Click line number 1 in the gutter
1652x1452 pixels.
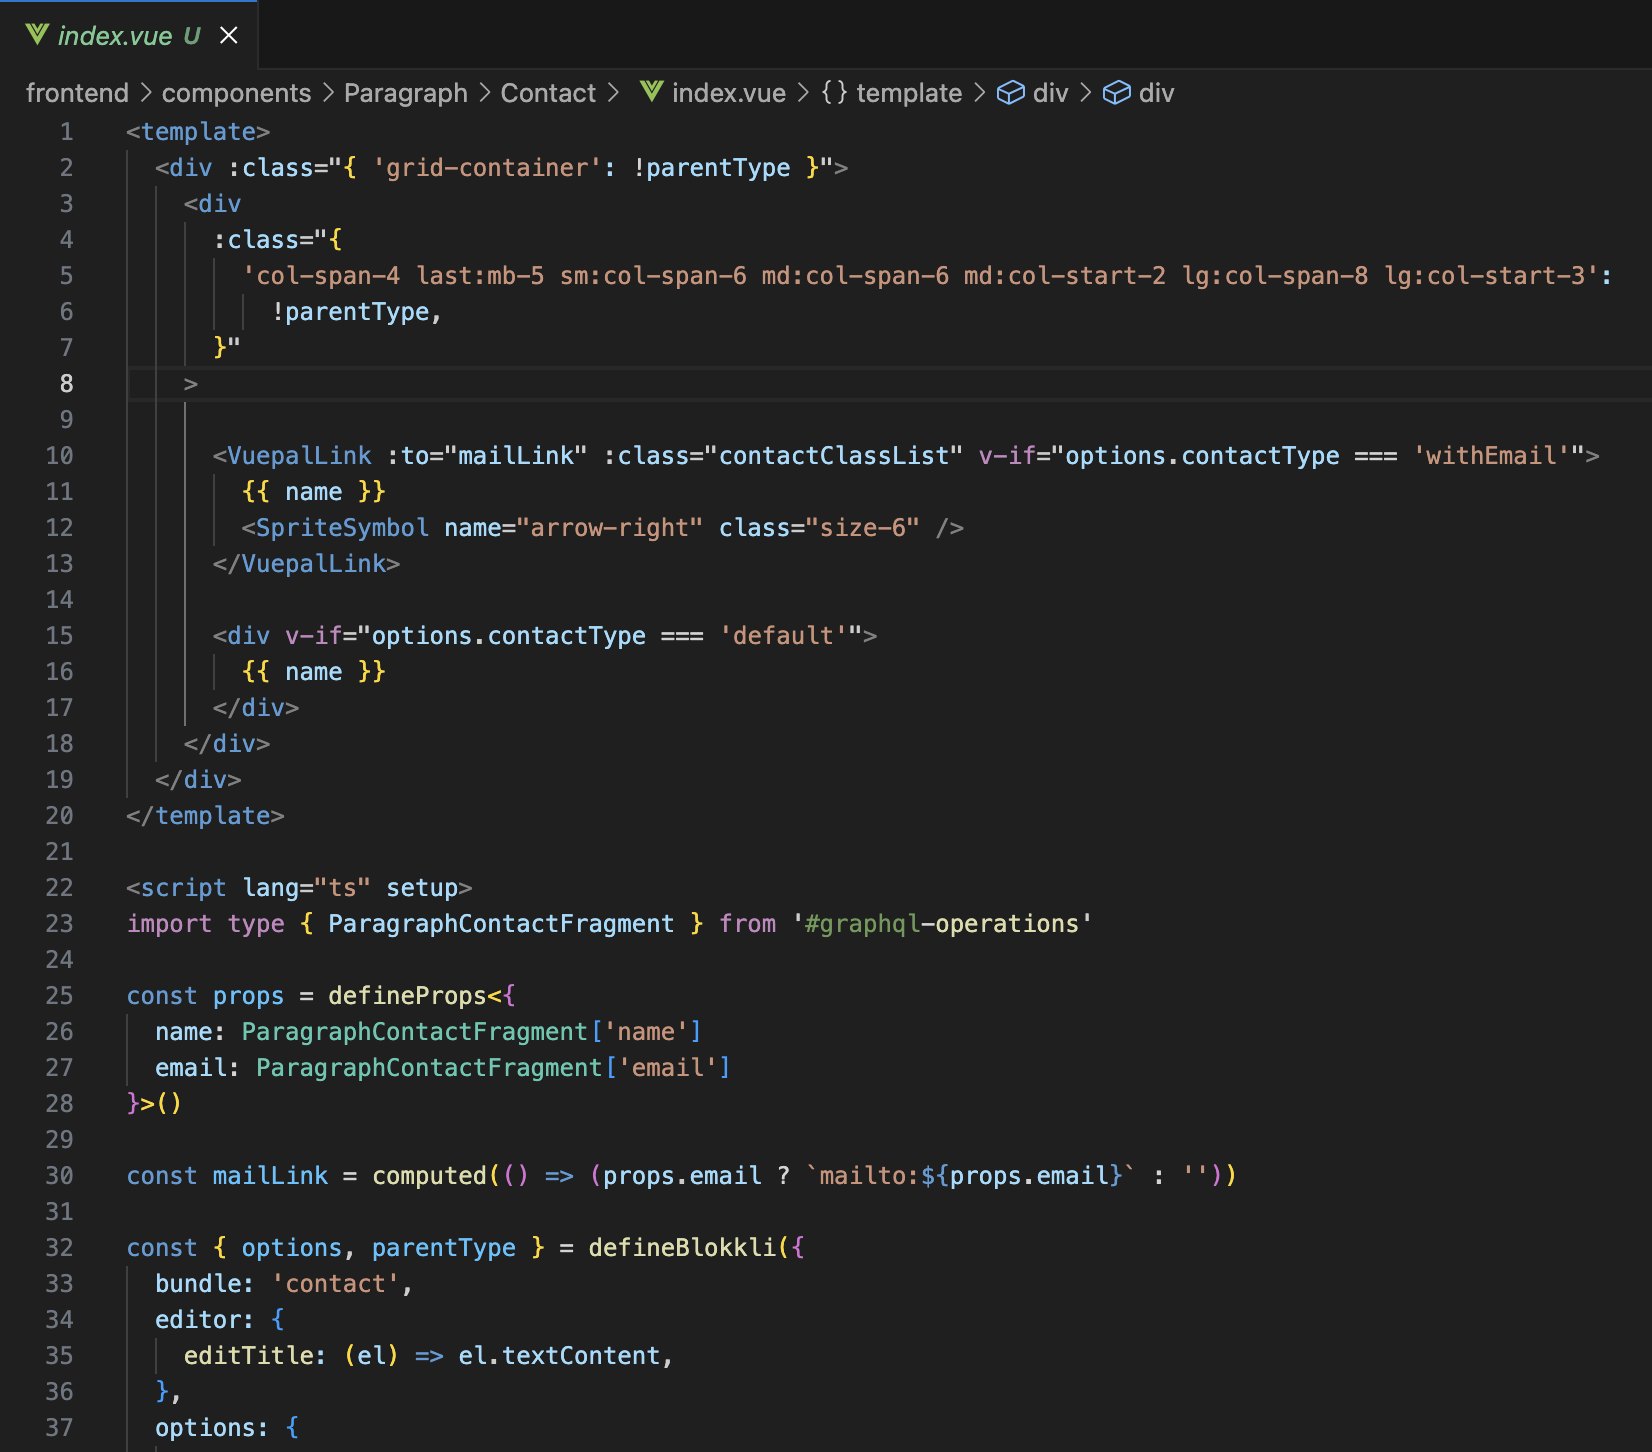tap(66, 132)
